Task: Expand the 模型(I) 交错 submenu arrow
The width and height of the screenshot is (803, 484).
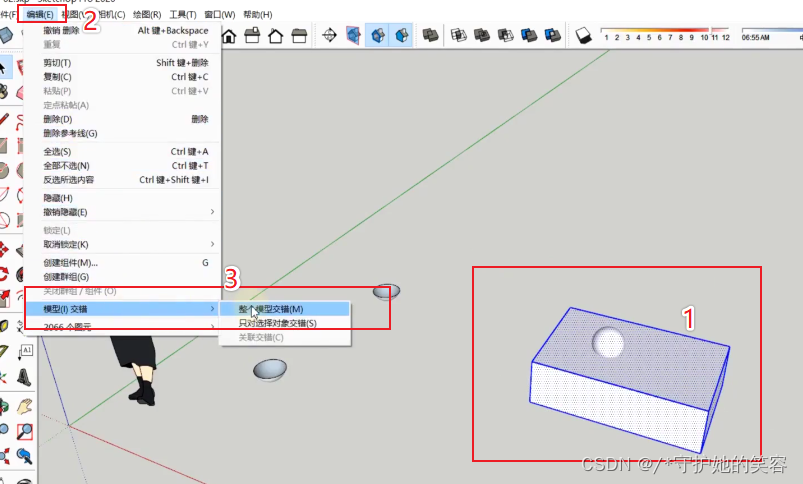Action: pos(212,309)
